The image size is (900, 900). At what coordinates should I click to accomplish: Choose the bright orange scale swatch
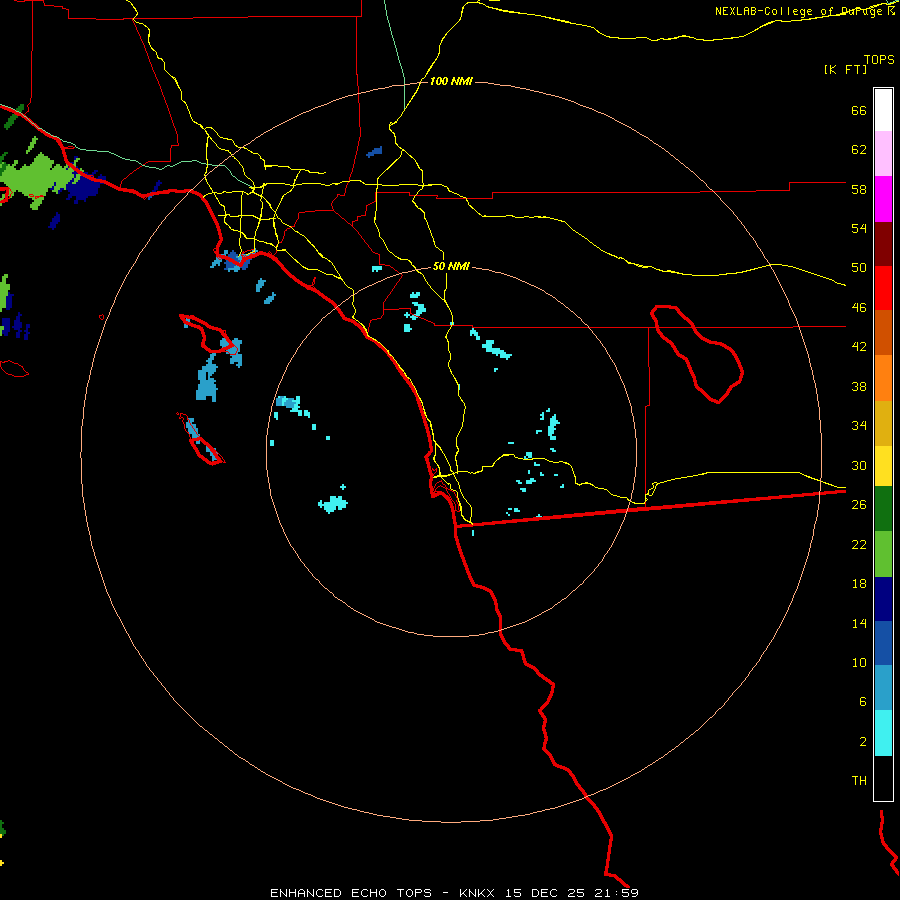pyautogui.click(x=883, y=378)
